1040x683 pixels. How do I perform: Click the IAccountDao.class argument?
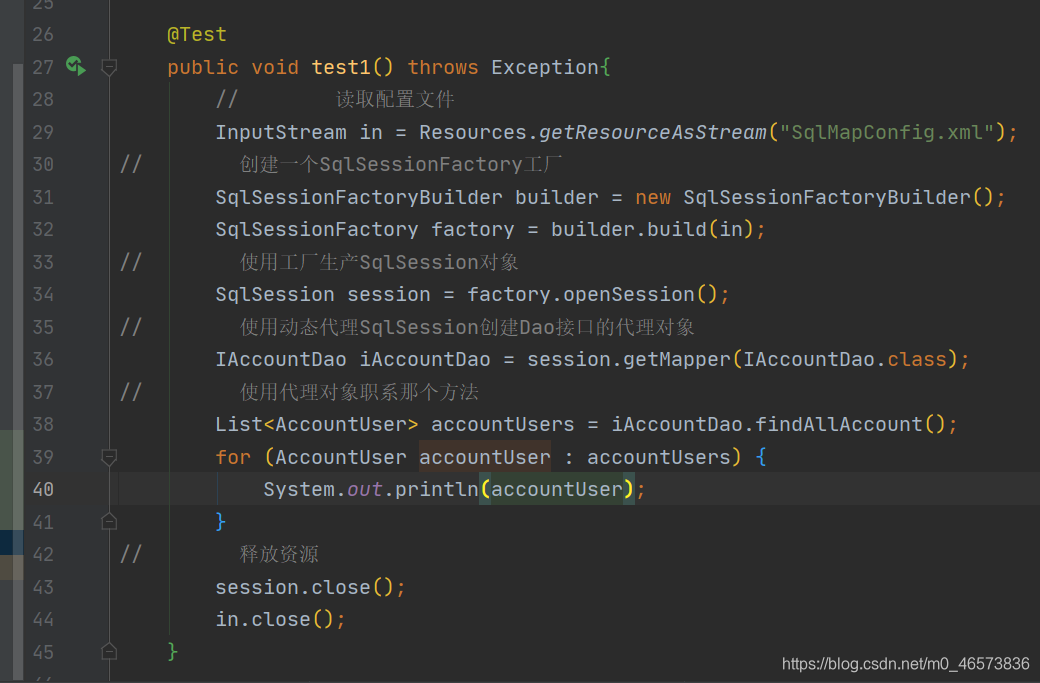pos(845,359)
